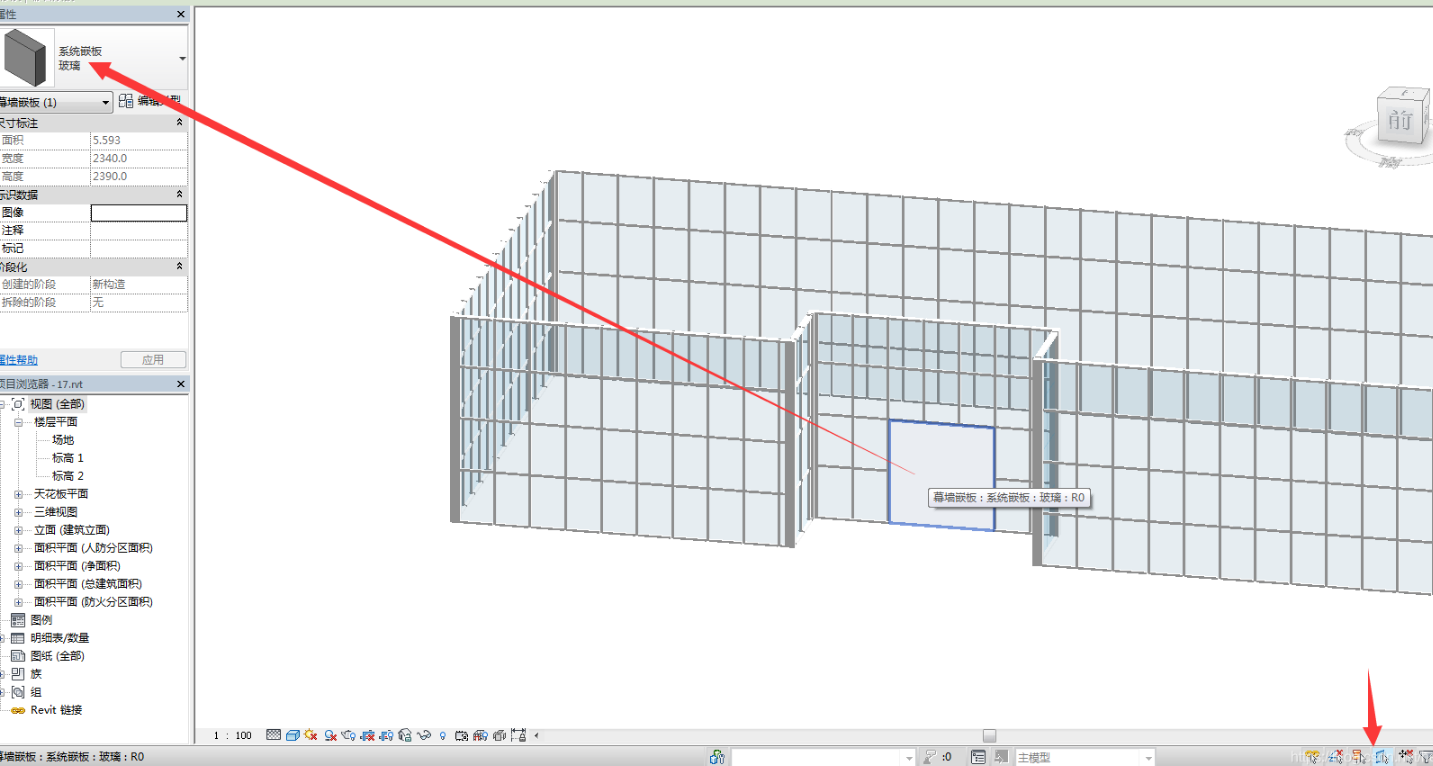This screenshot has height=766, width=1433.
Task: Toggle the Sun Path off icon
Action: point(312,735)
